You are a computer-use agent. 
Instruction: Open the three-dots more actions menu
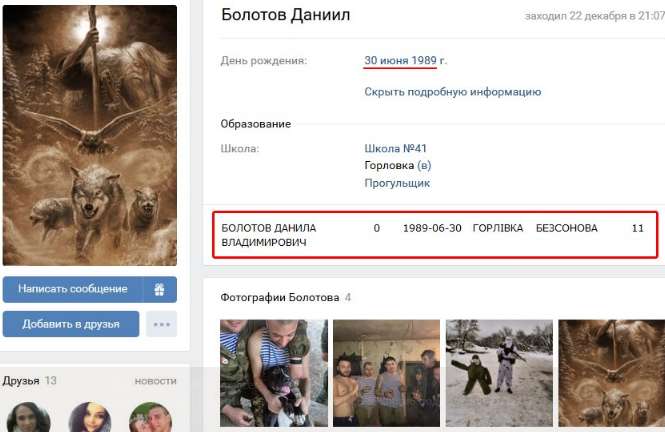click(161, 324)
